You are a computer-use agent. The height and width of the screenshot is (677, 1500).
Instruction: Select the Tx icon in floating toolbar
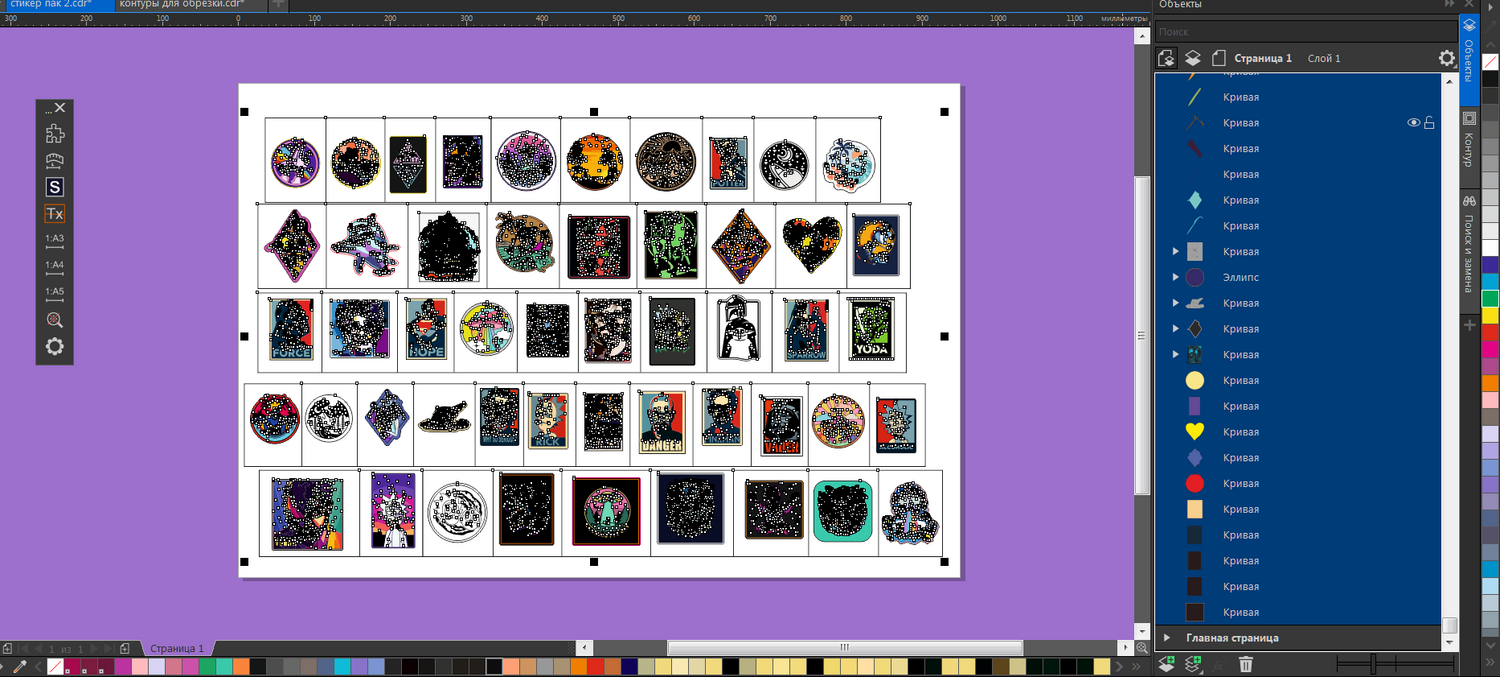click(x=55, y=214)
